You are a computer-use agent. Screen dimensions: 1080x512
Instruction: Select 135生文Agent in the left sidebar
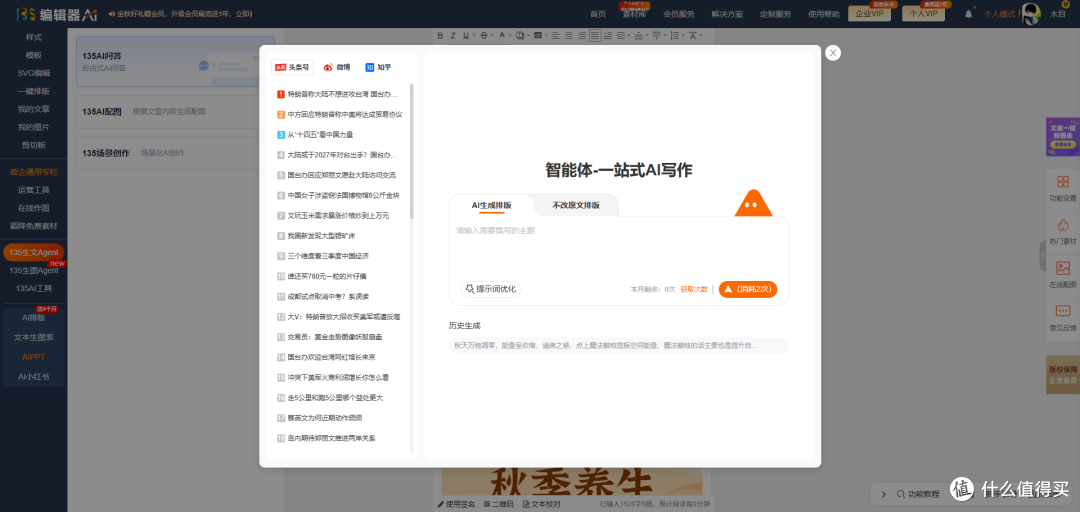click(x=34, y=252)
